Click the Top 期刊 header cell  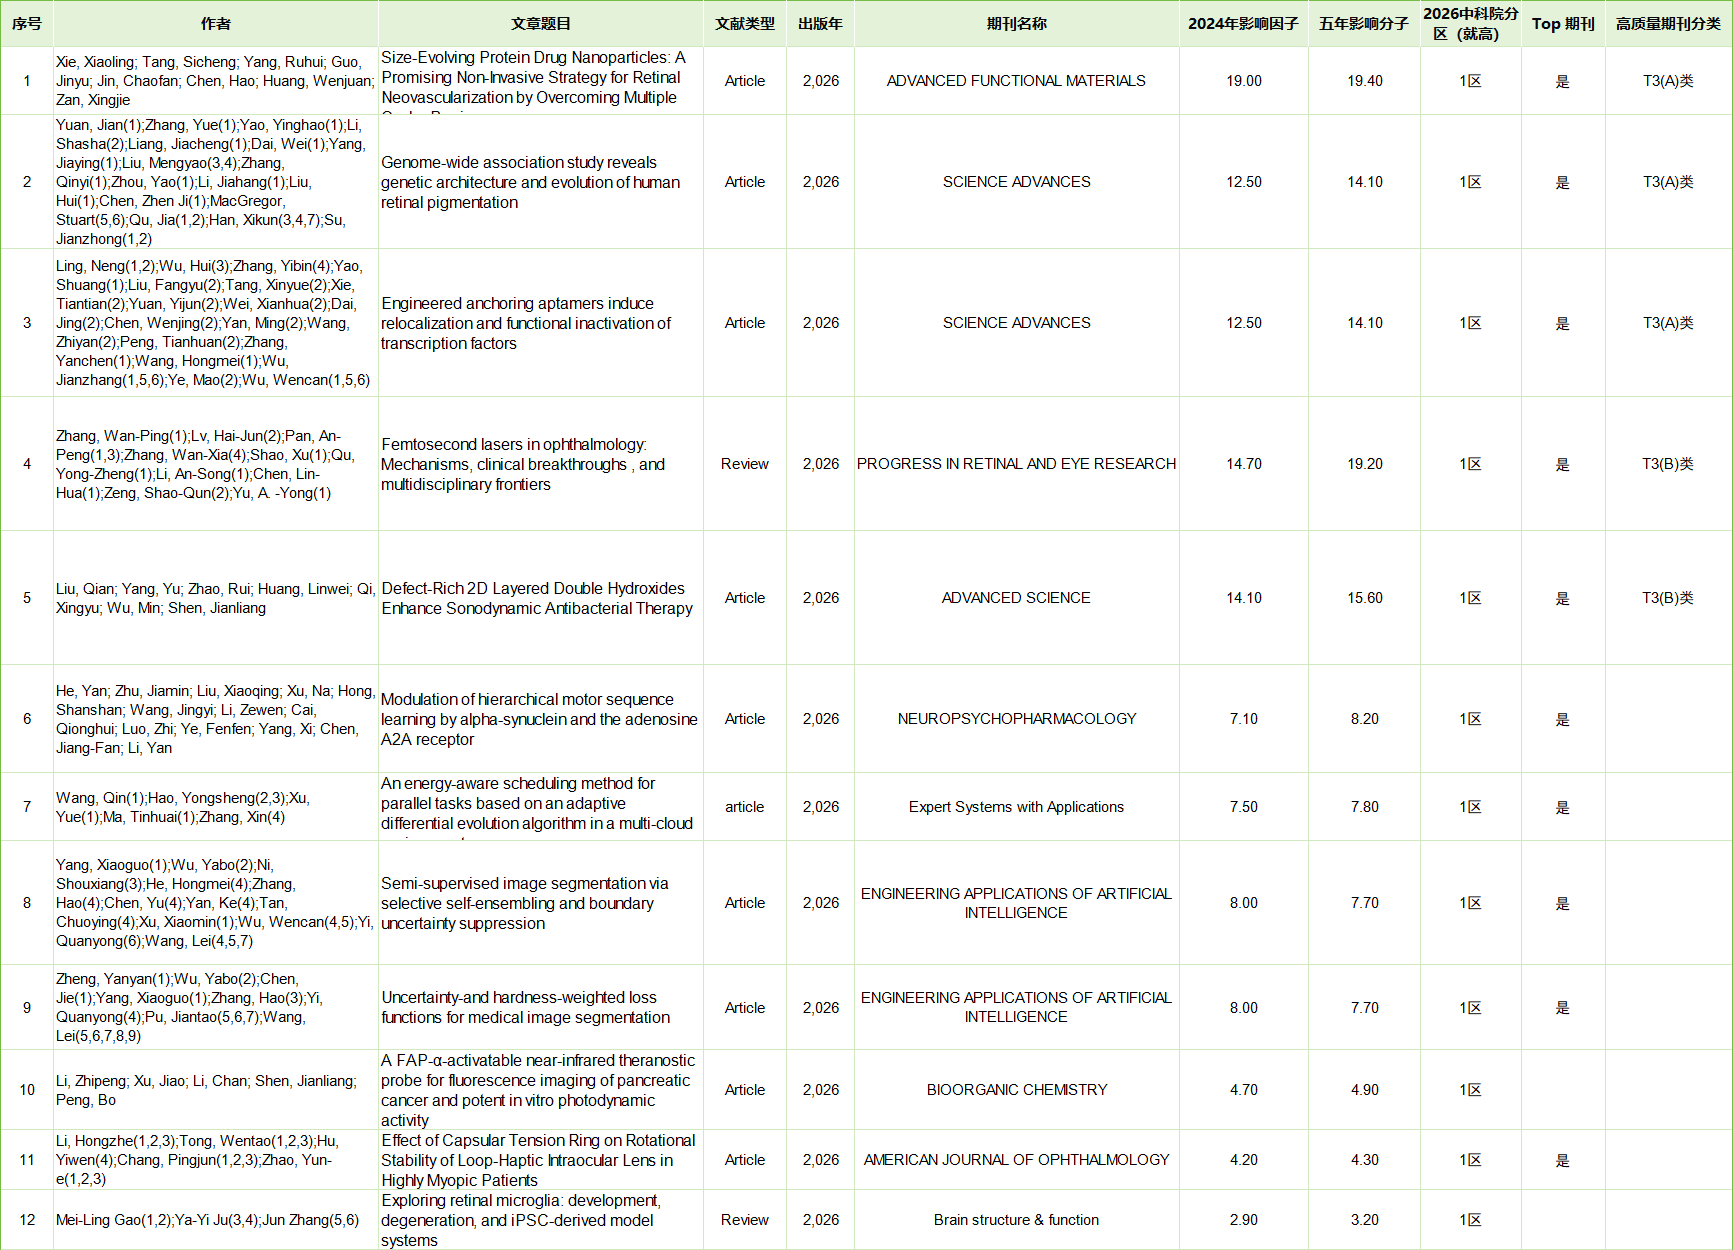point(1562,24)
